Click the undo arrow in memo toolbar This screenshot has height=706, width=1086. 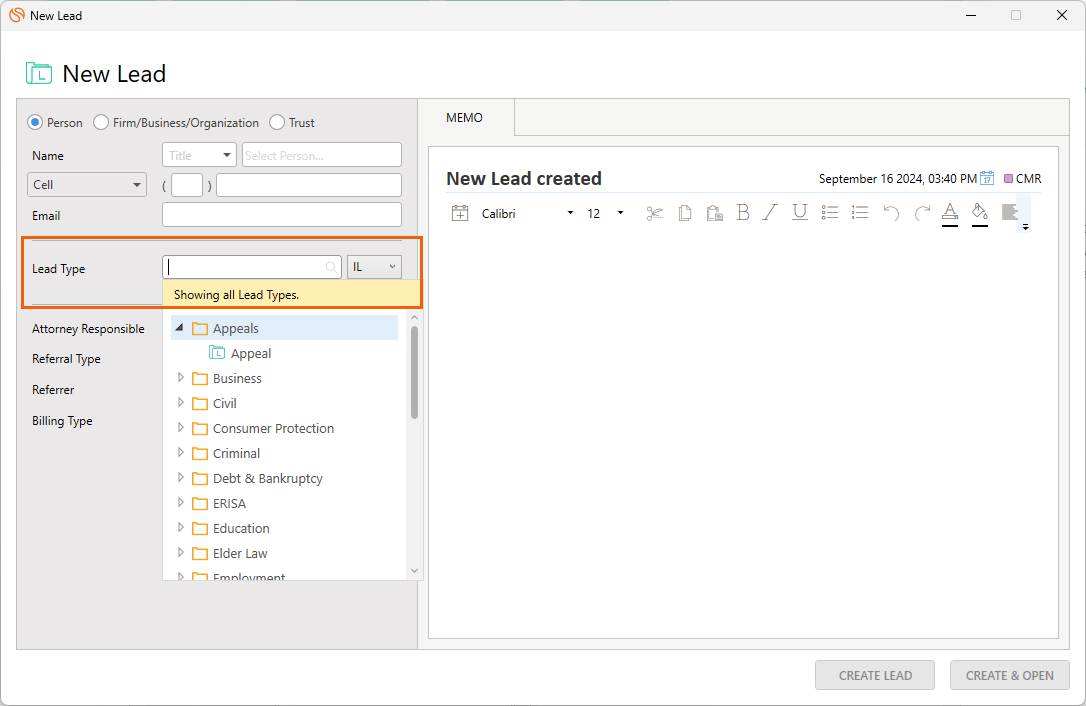(x=891, y=213)
